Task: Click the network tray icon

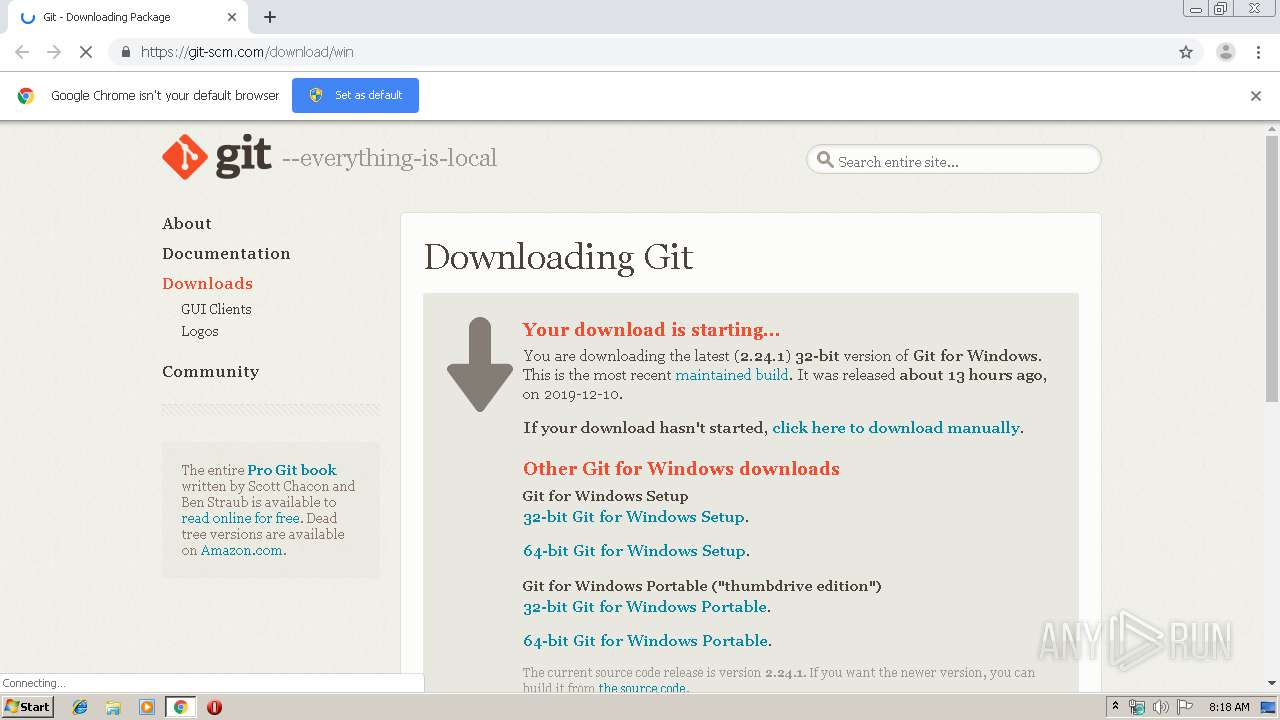Action: [1137, 707]
